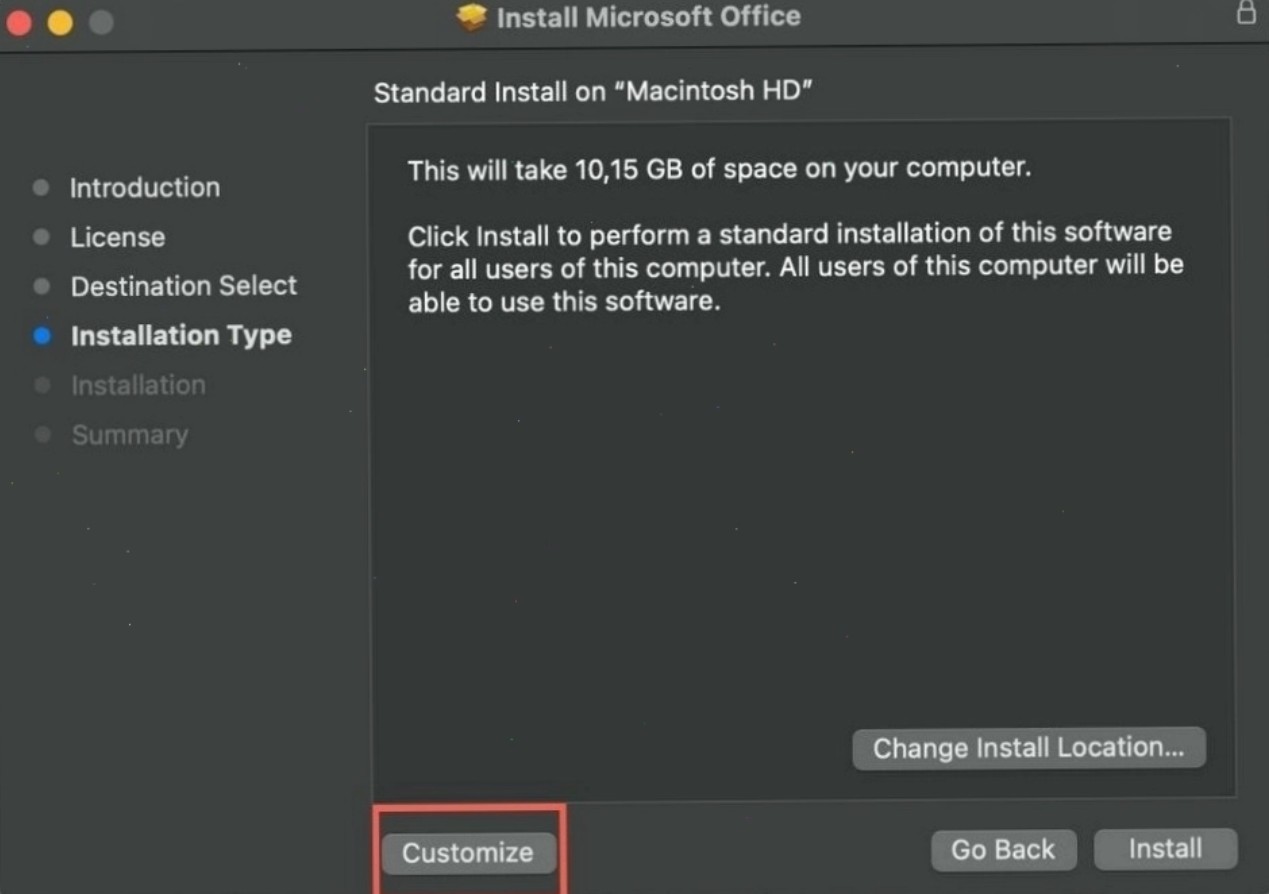Click the package icon beside installer title
The width and height of the screenshot is (1269, 894).
point(471,17)
